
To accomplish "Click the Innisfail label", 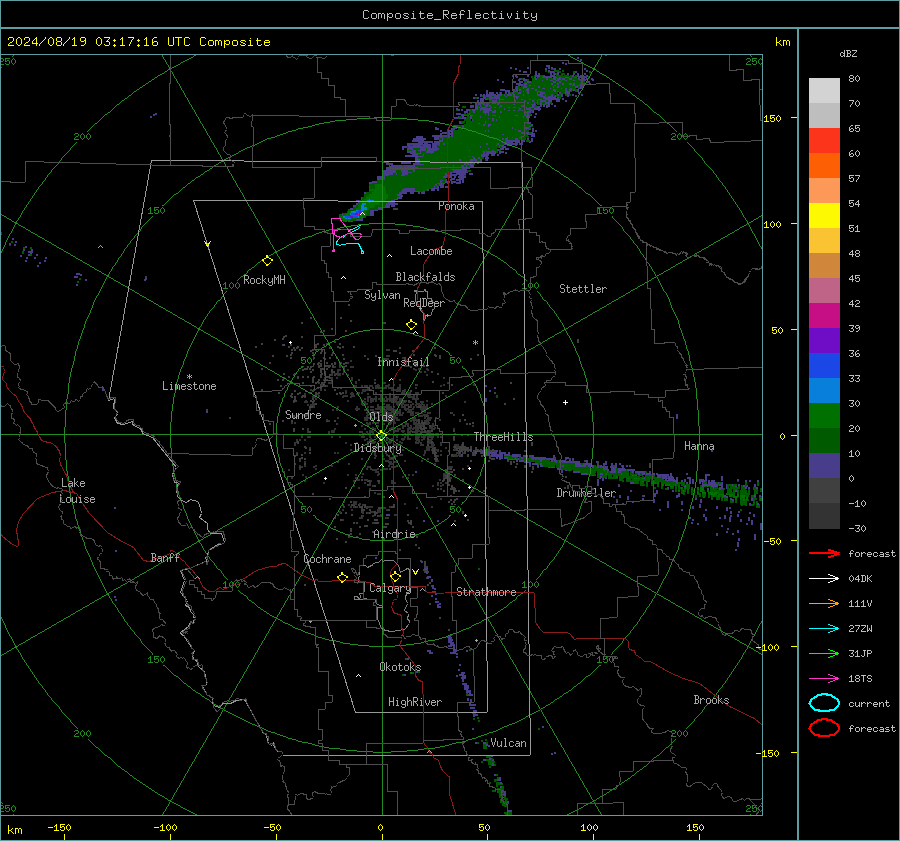I will [403, 362].
